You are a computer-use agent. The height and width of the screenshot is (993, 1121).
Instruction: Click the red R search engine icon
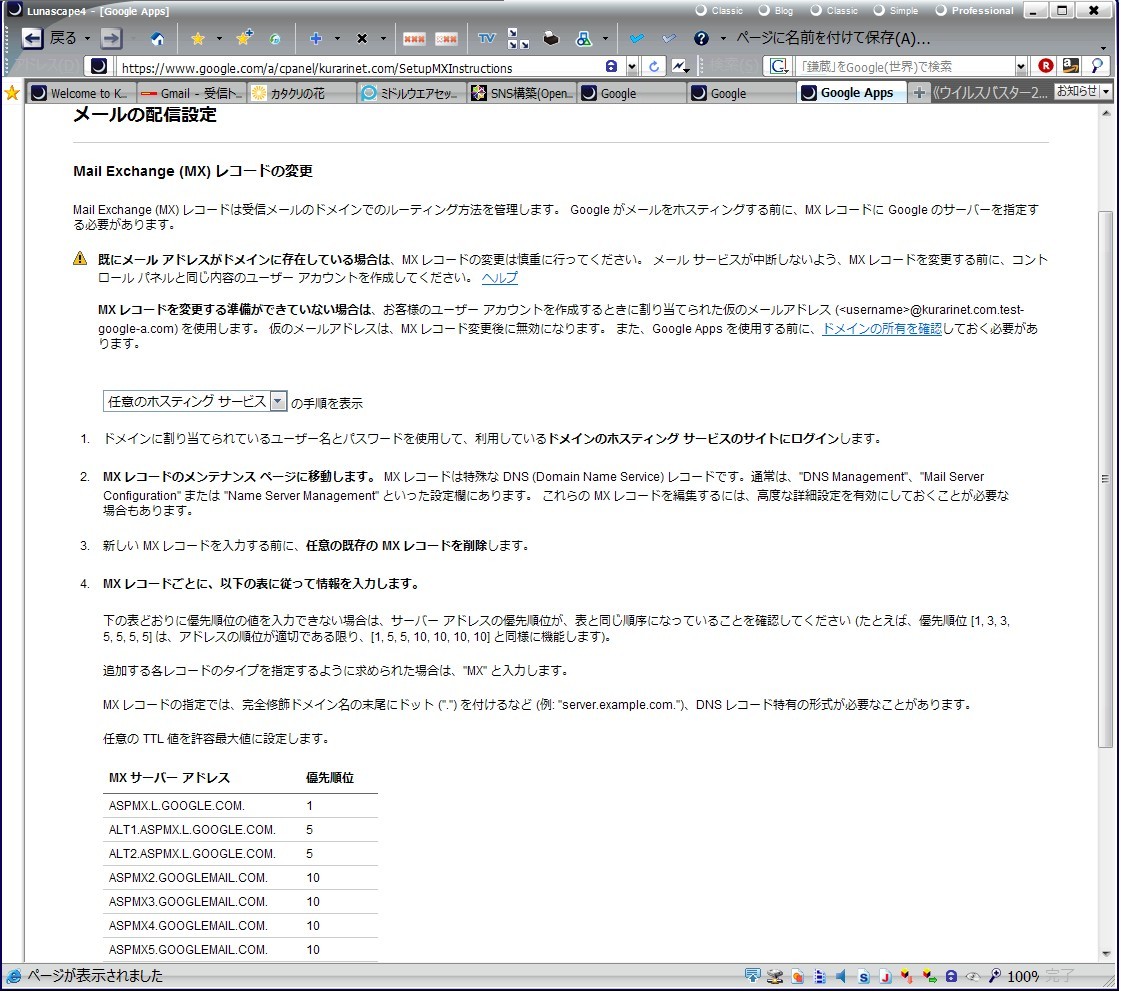(1045, 66)
